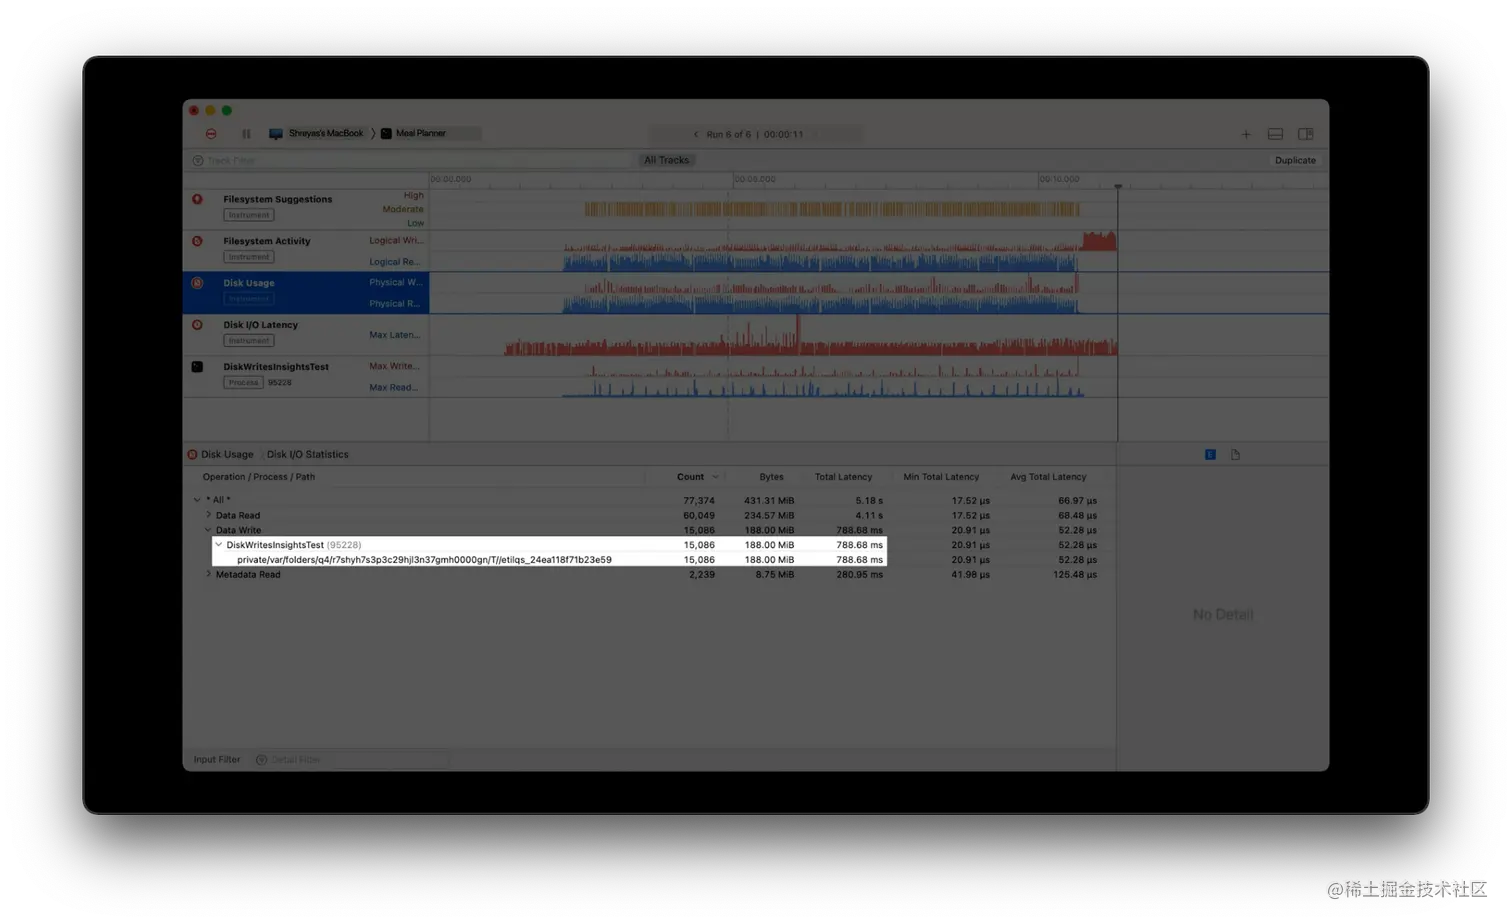
Task: Click Instrument badge under Disk I/O Latency
Action: [249, 341]
